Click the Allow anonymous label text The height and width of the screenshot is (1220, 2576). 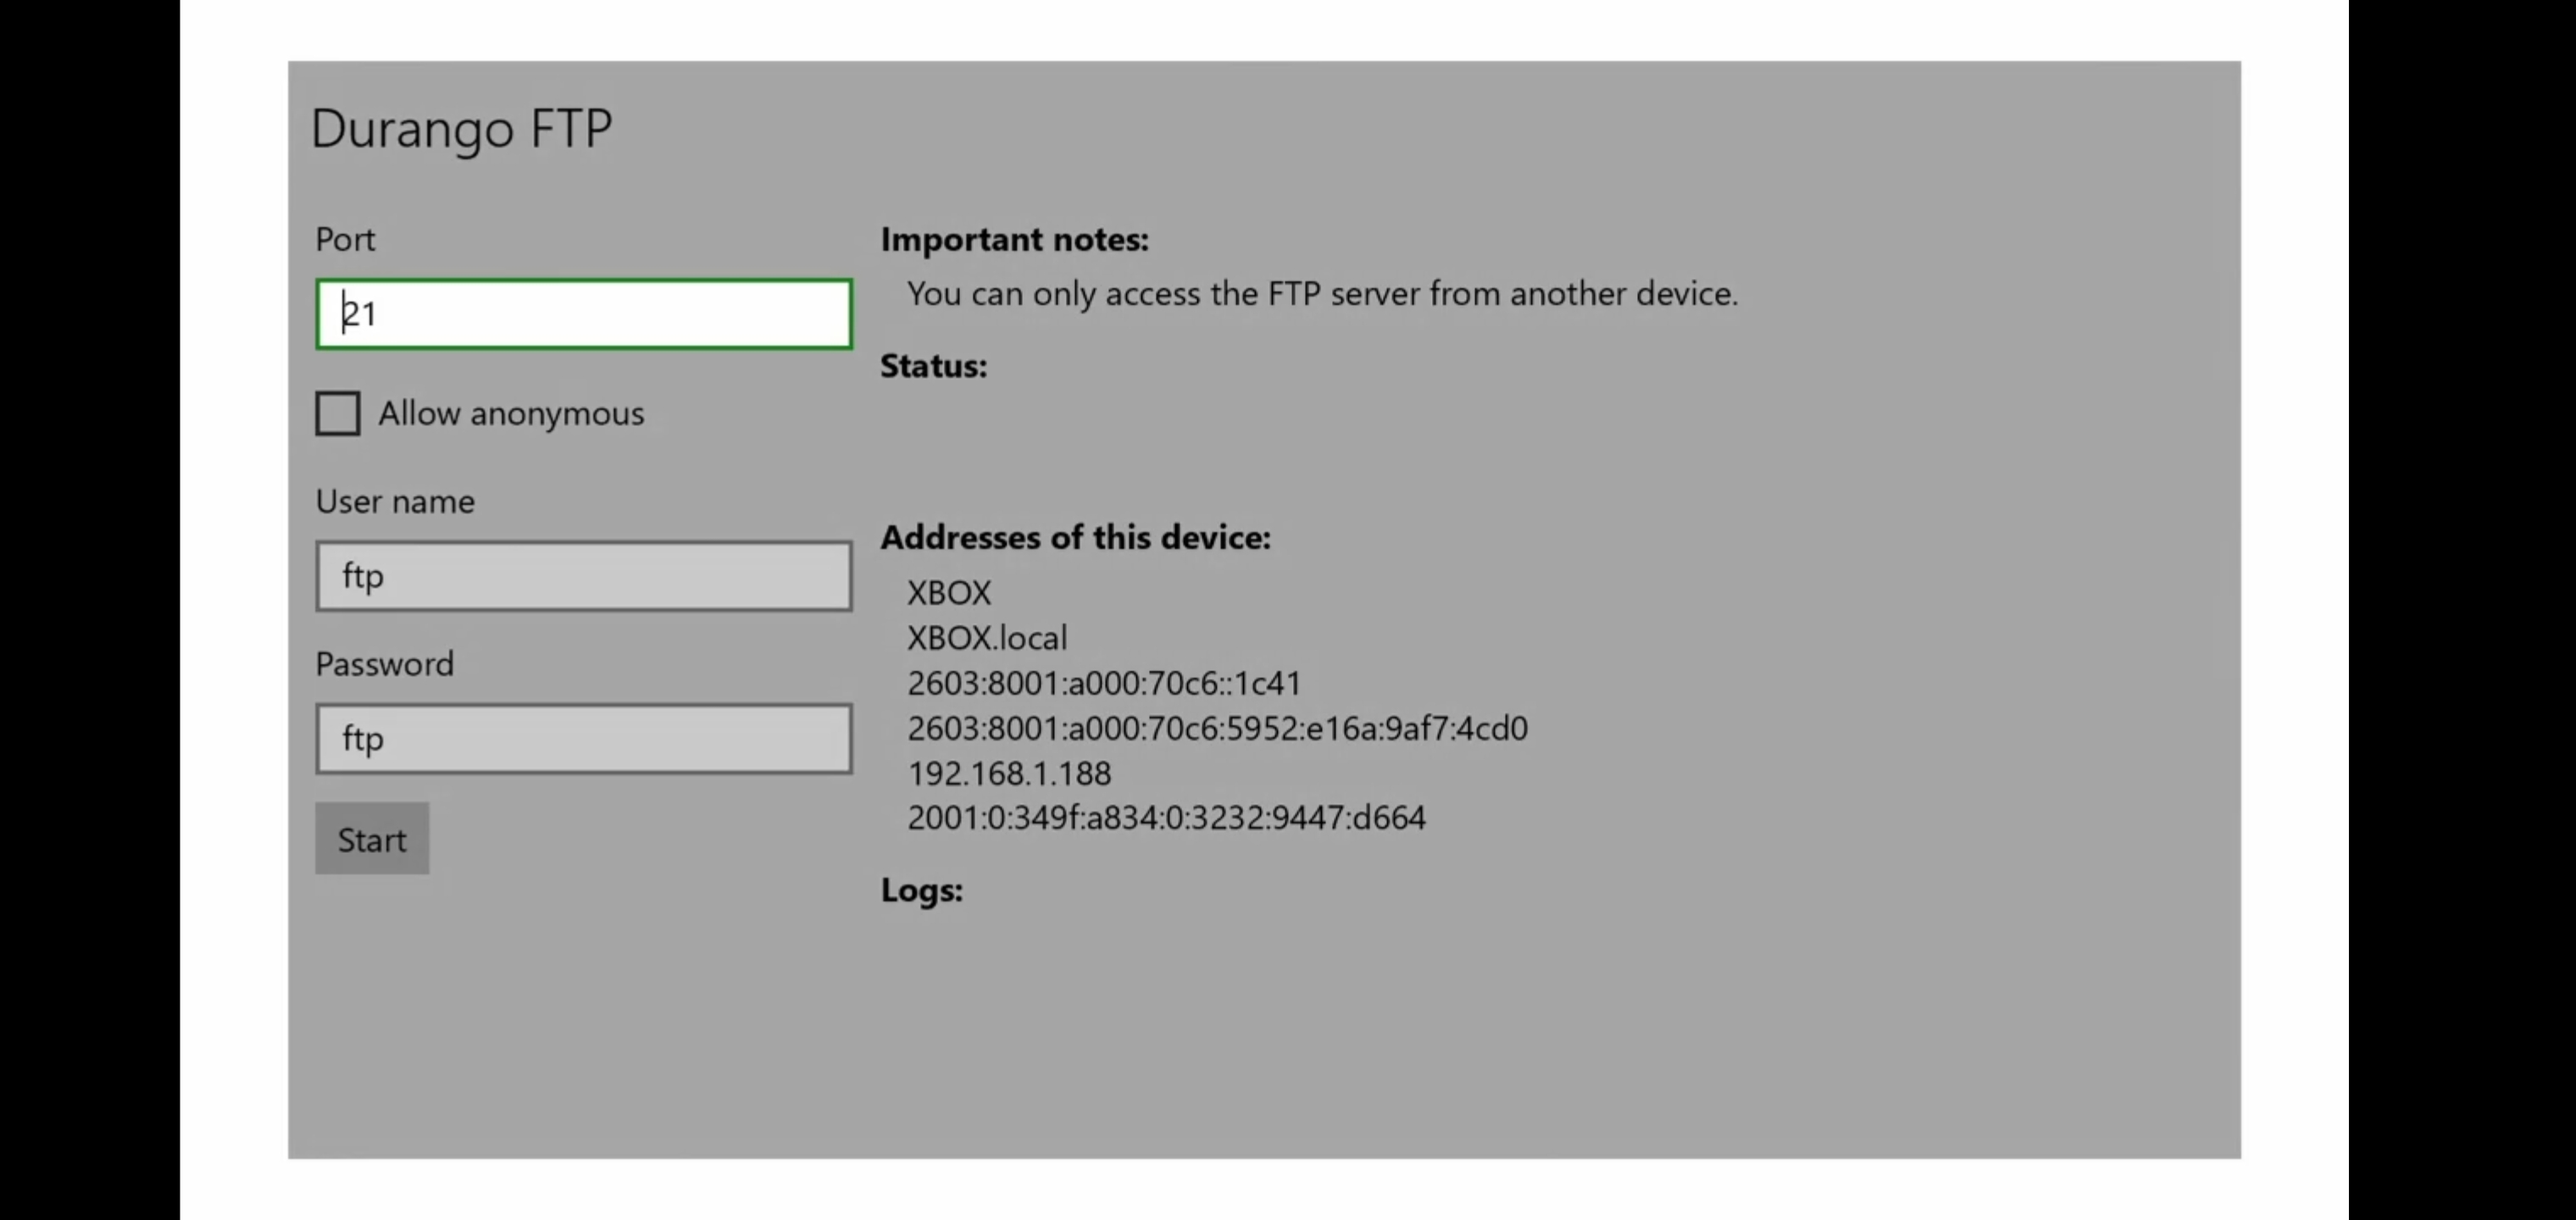(x=511, y=414)
